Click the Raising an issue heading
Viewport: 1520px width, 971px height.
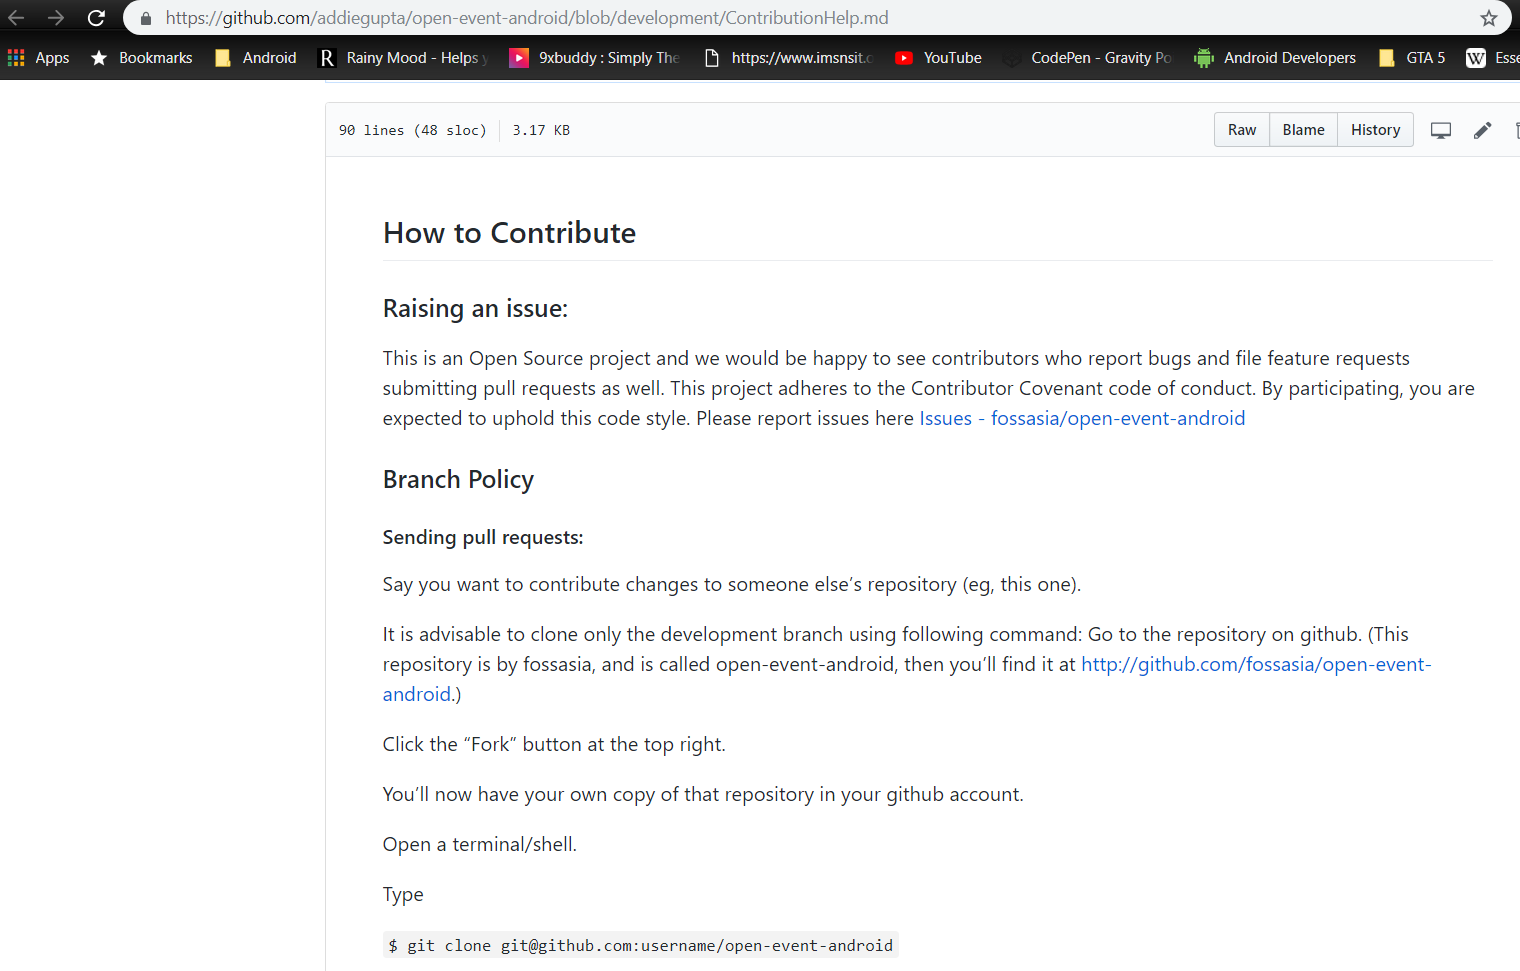[x=475, y=308]
